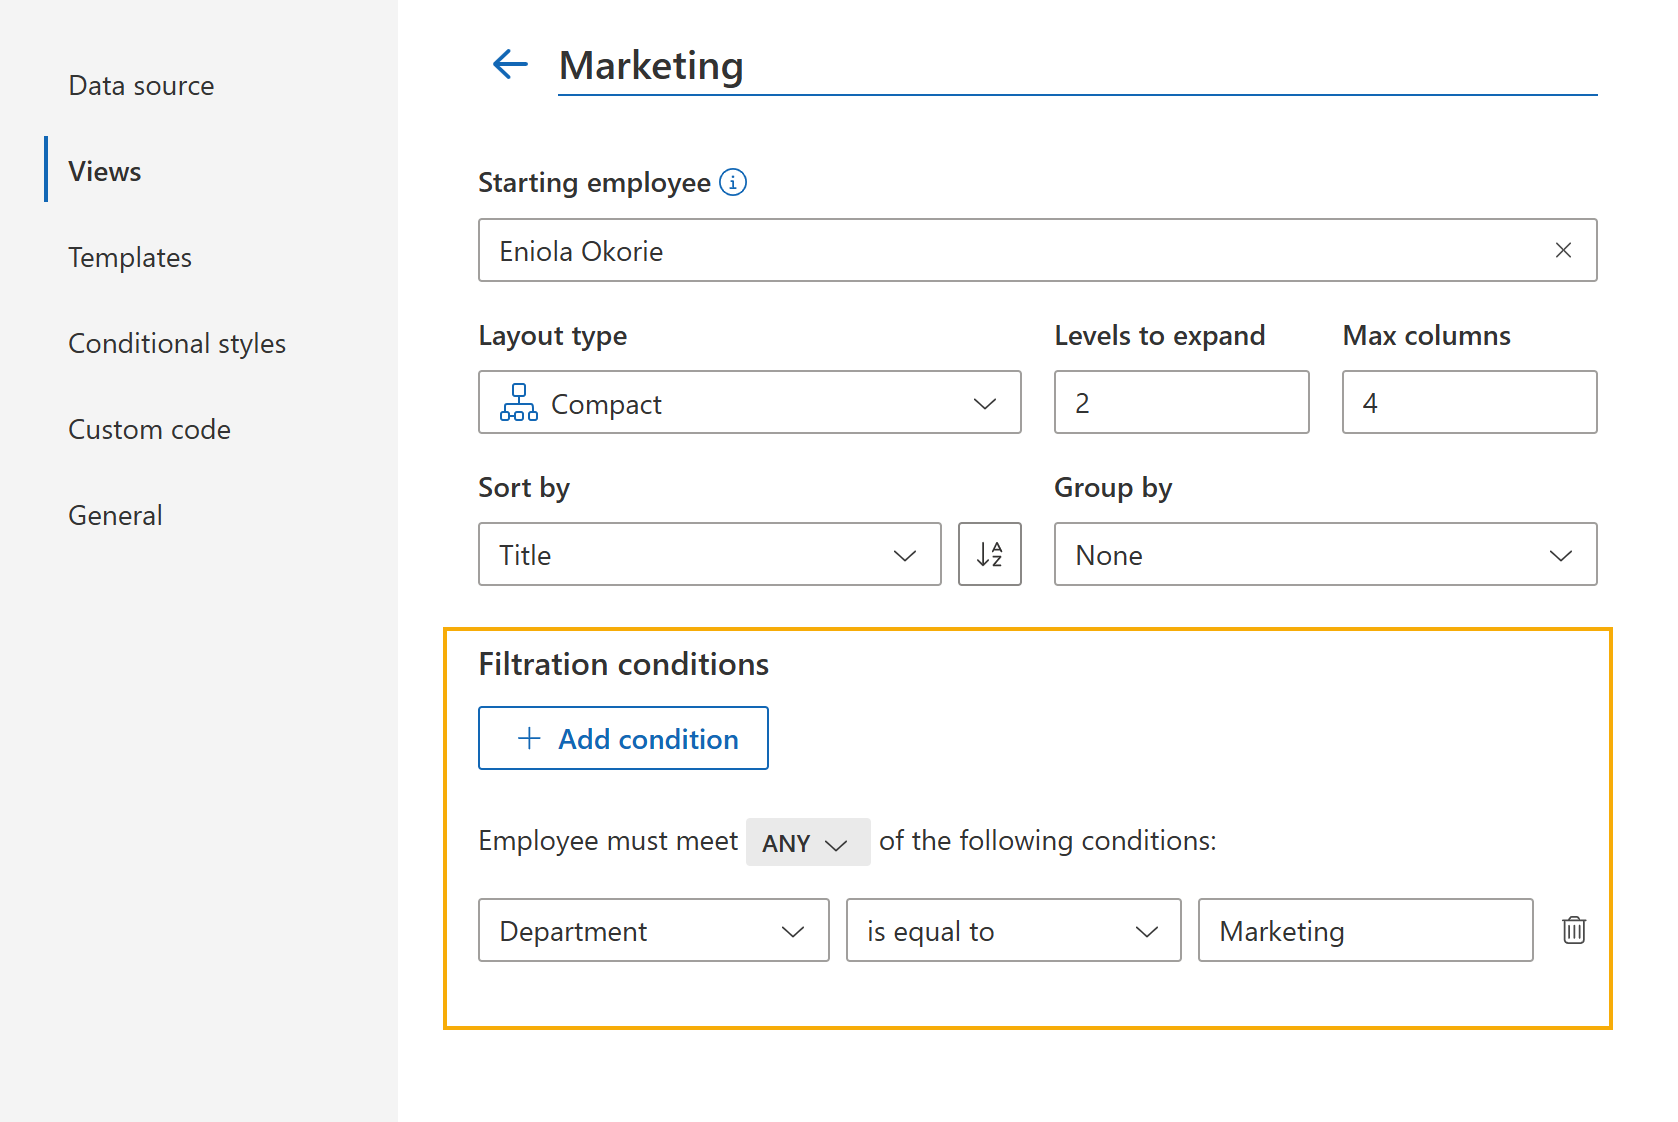Open the Starting employee info tooltip icon
This screenshot has width=1678, height=1122.
pos(733,182)
